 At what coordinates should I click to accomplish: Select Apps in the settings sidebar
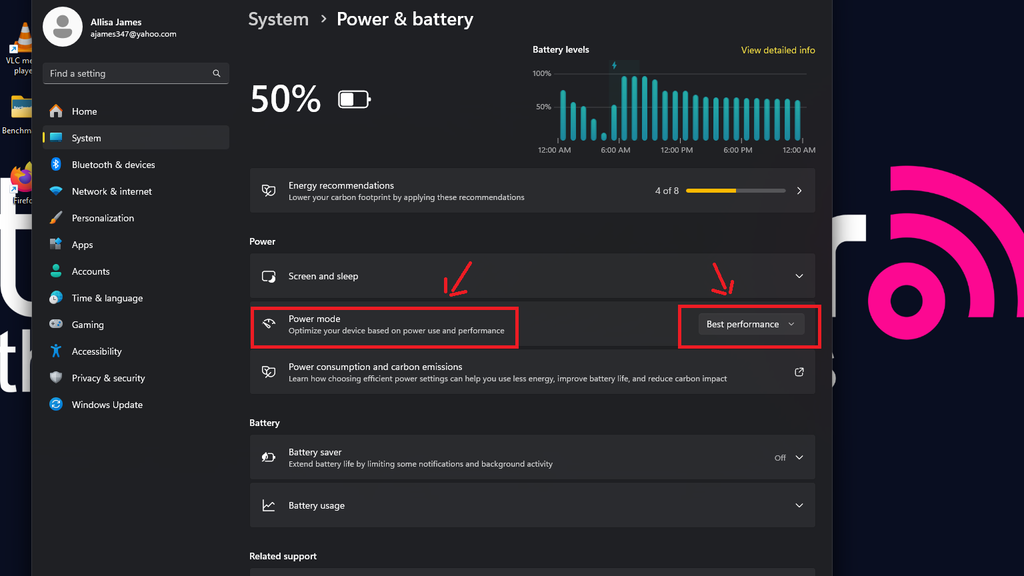(82, 245)
